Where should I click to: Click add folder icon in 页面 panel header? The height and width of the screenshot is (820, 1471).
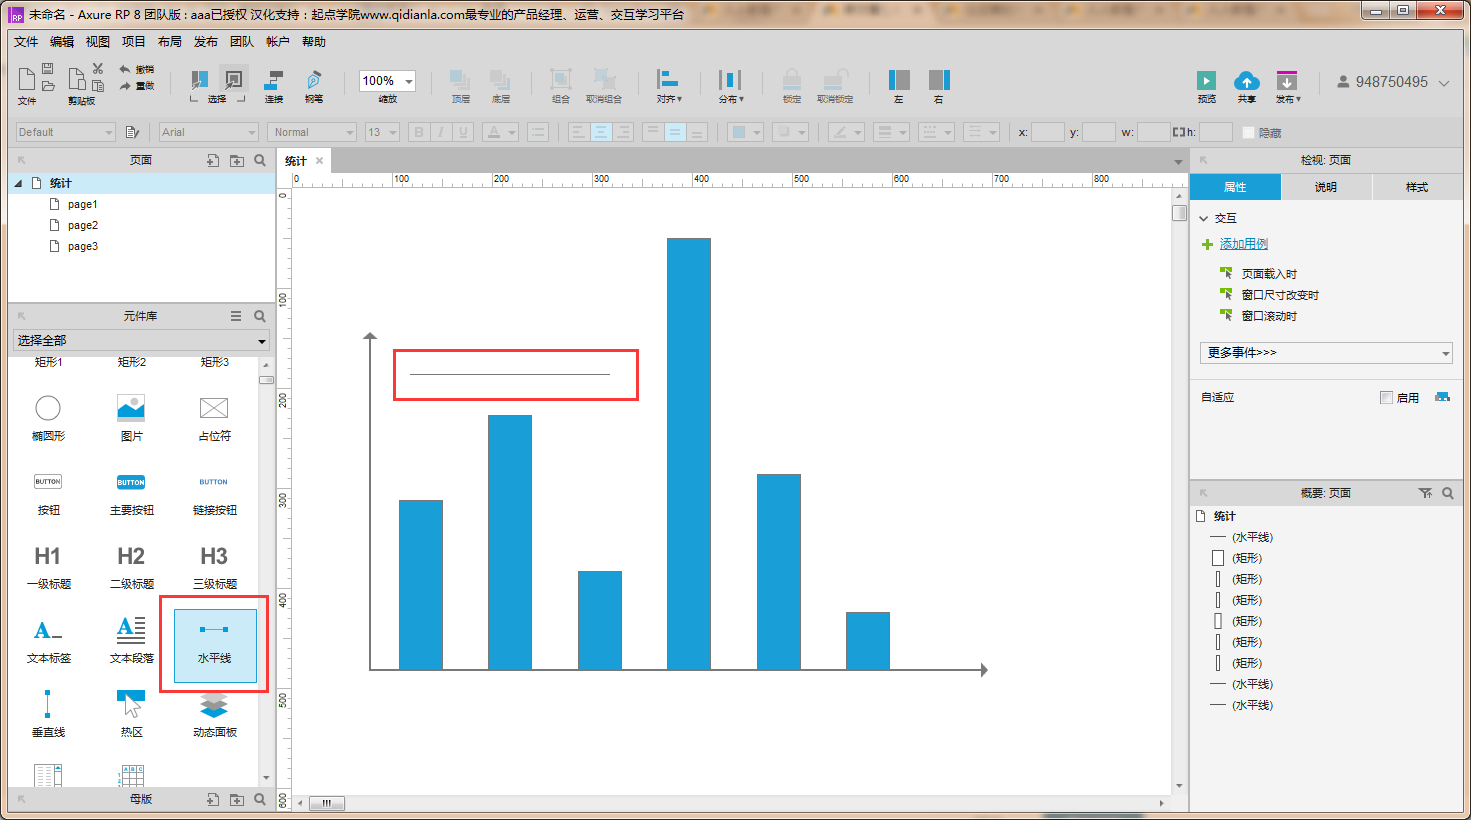tap(237, 160)
